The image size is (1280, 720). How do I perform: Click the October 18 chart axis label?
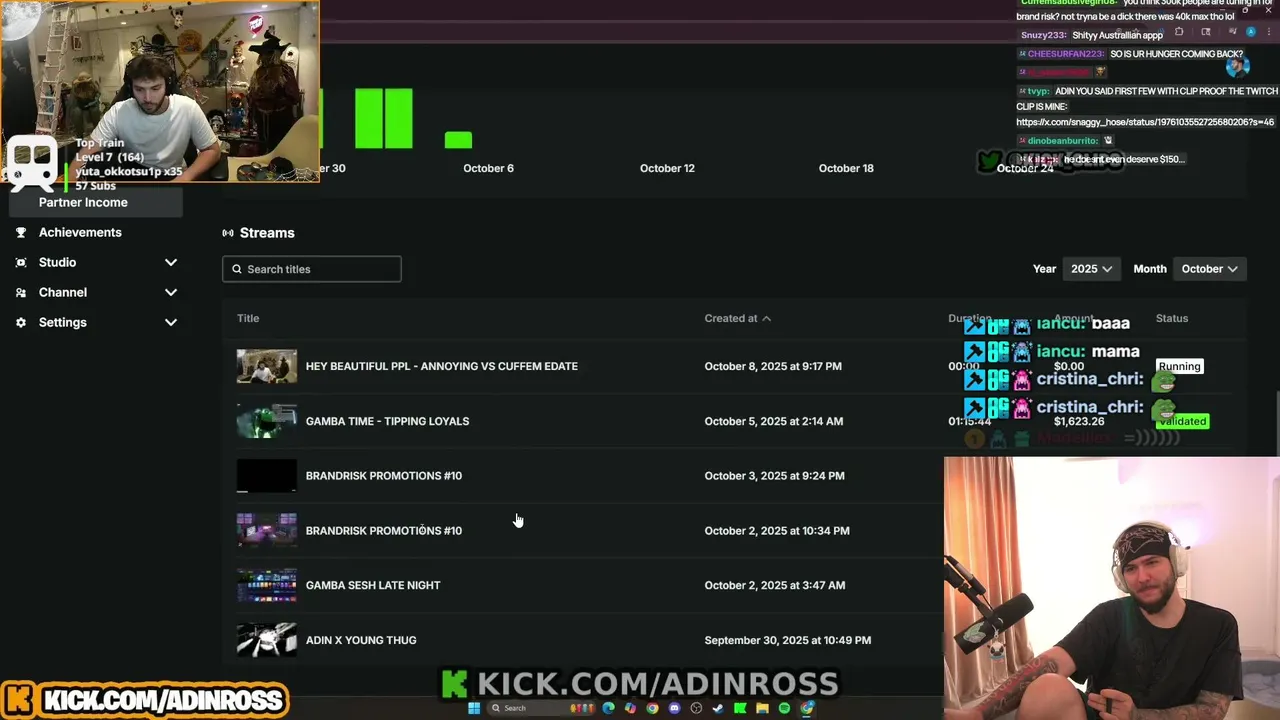point(846,168)
